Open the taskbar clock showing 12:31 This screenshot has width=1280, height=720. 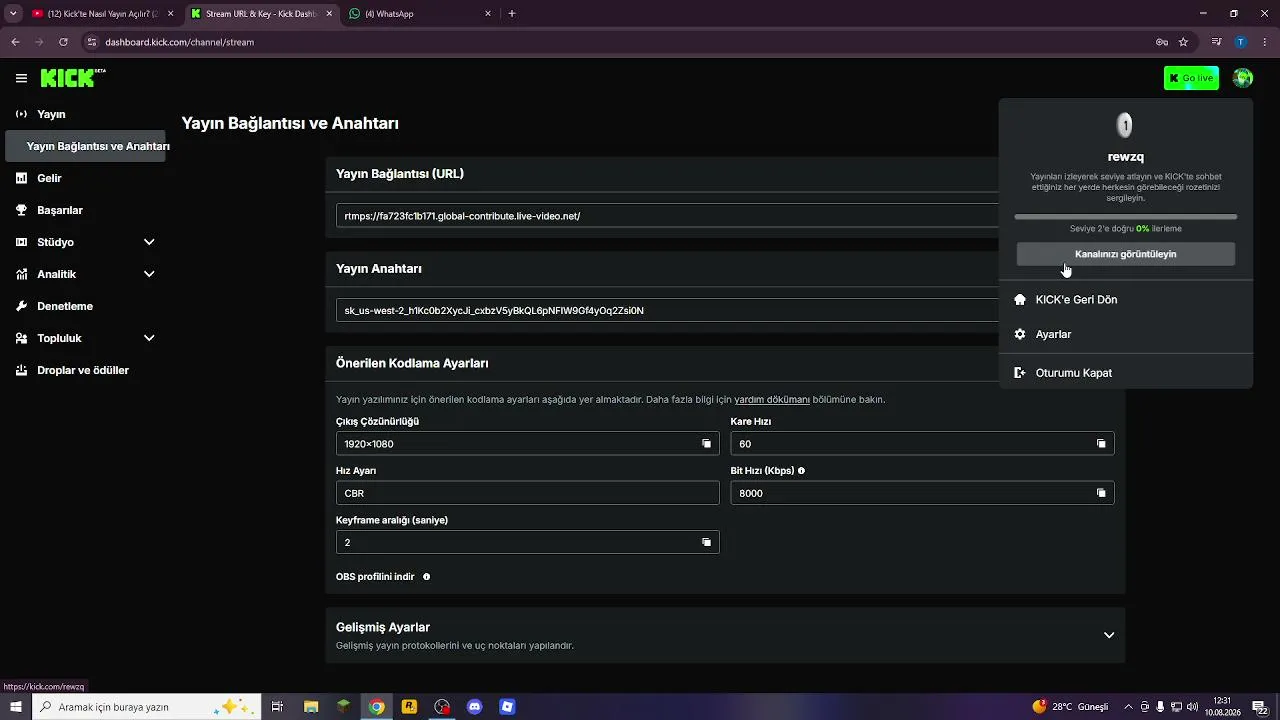[x=1222, y=707]
